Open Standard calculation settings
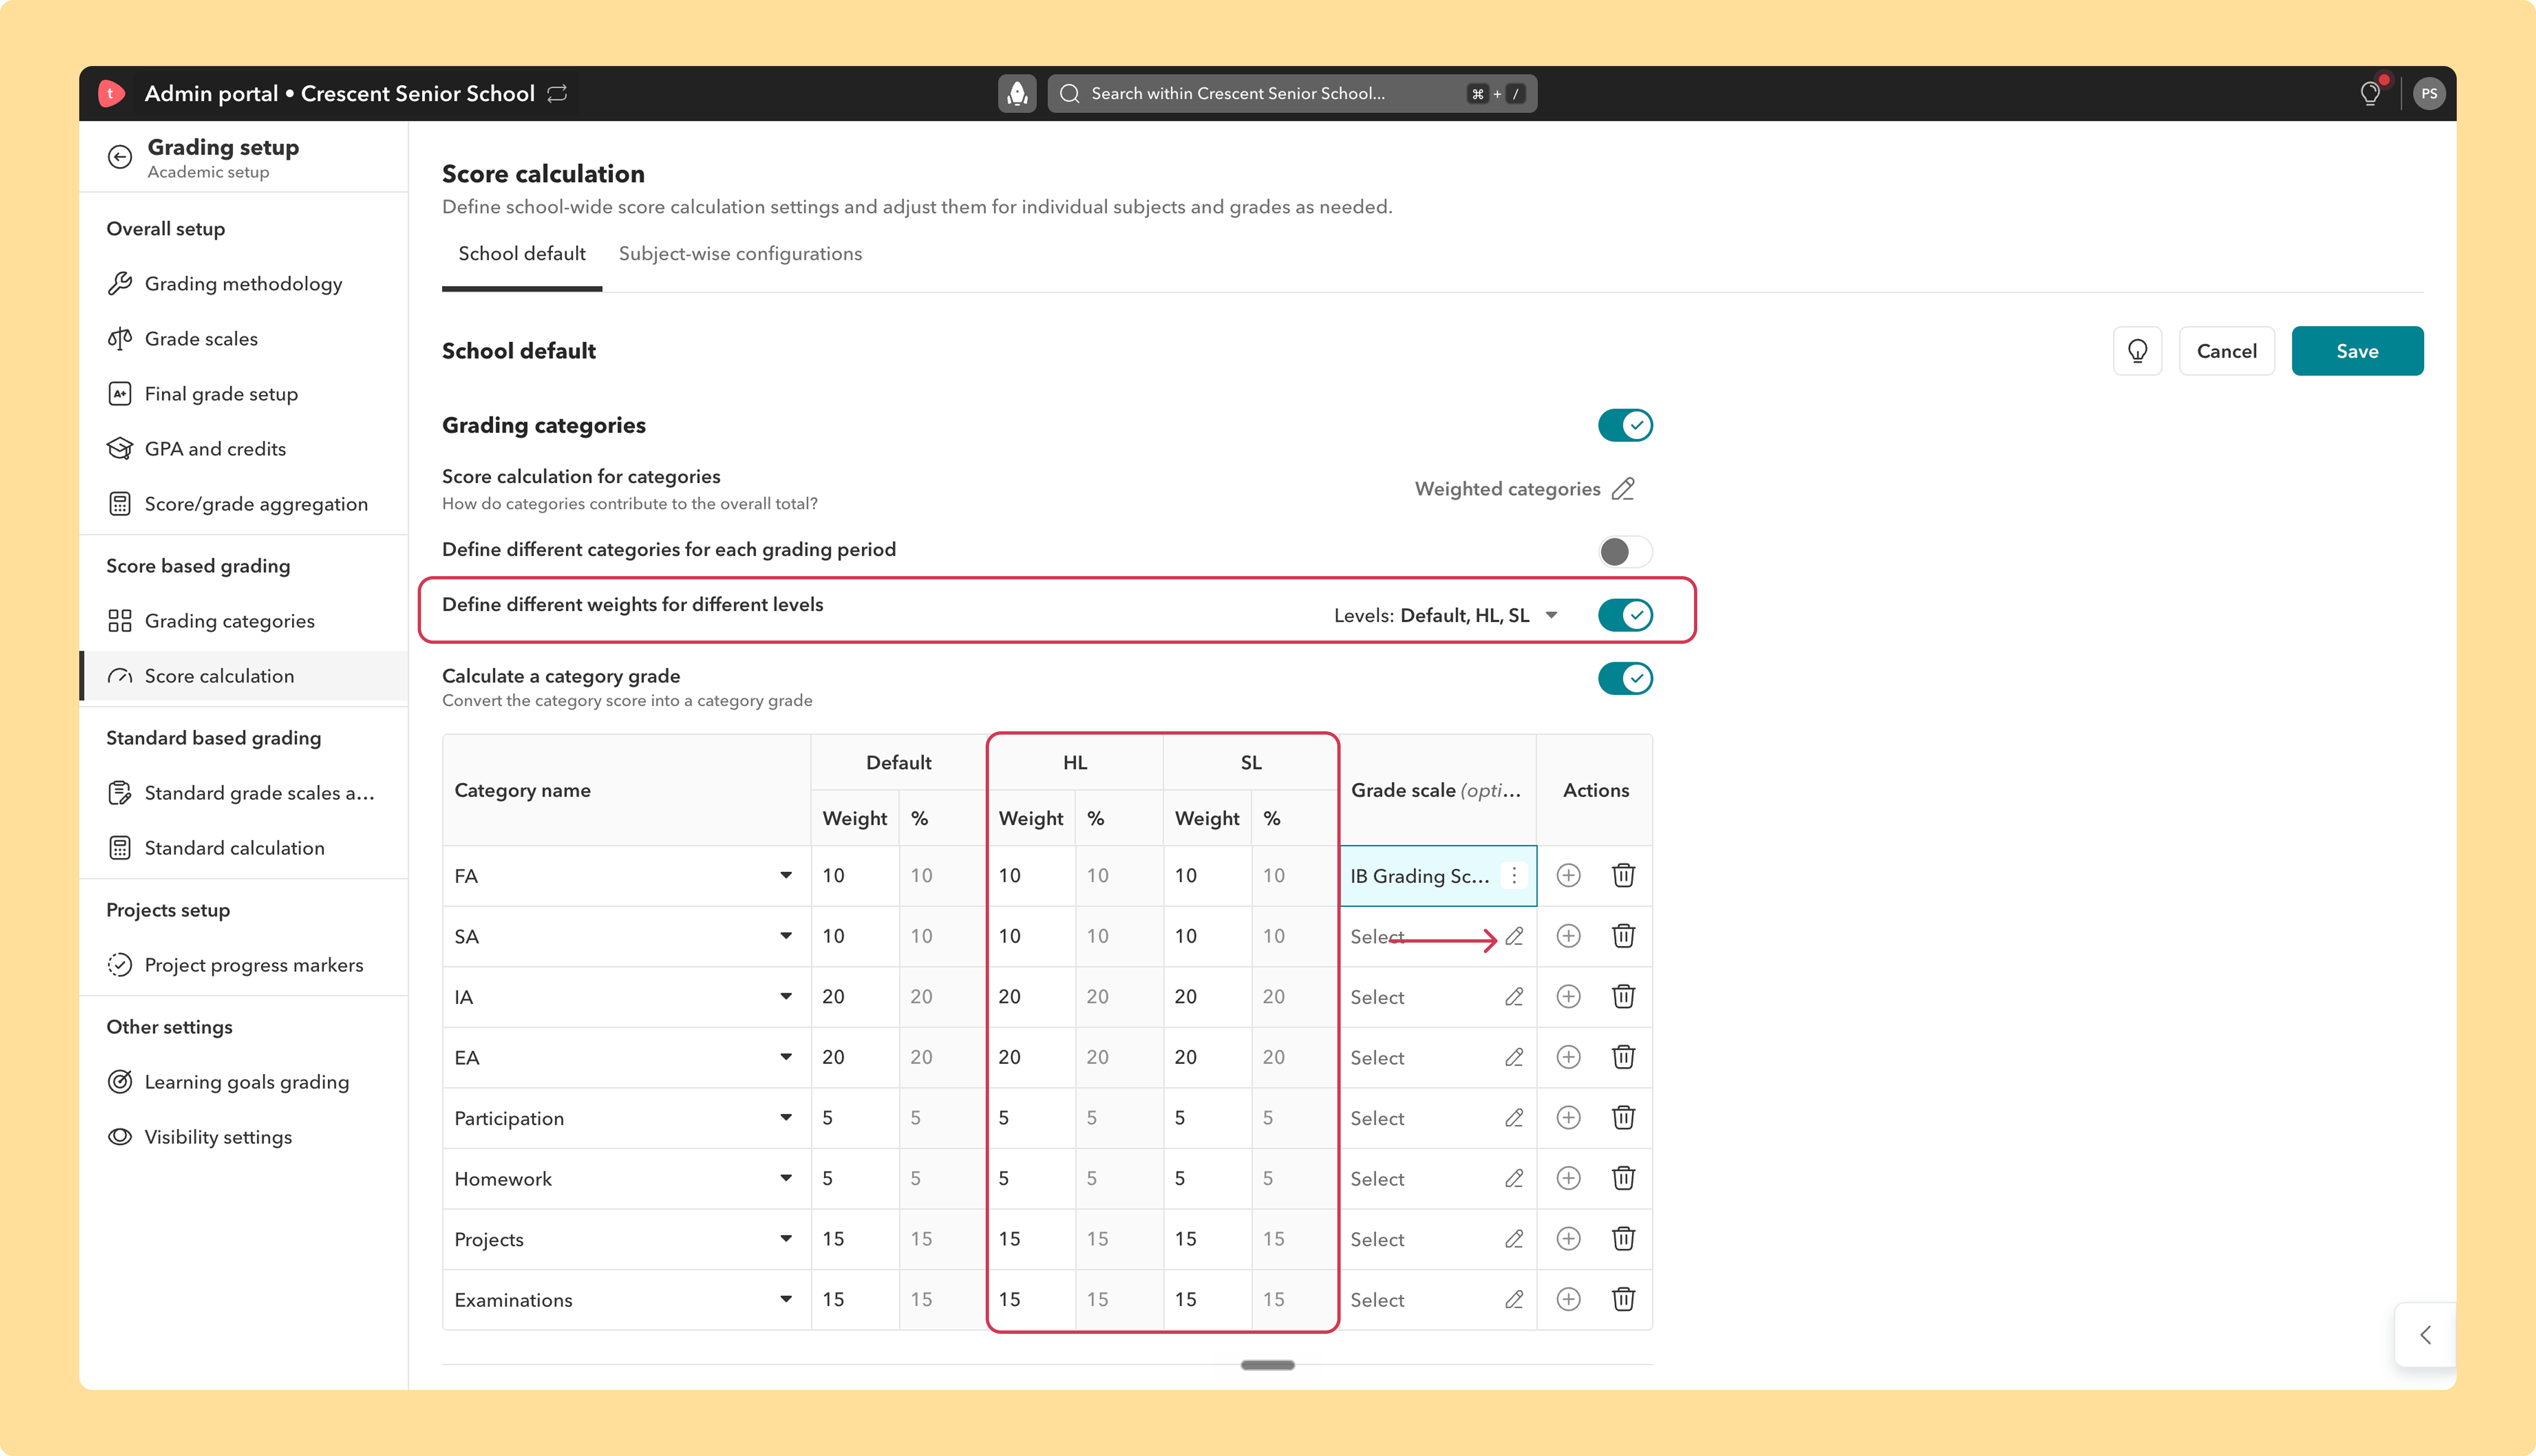Image resolution: width=2536 pixels, height=1456 pixels. (x=244, y=848)
